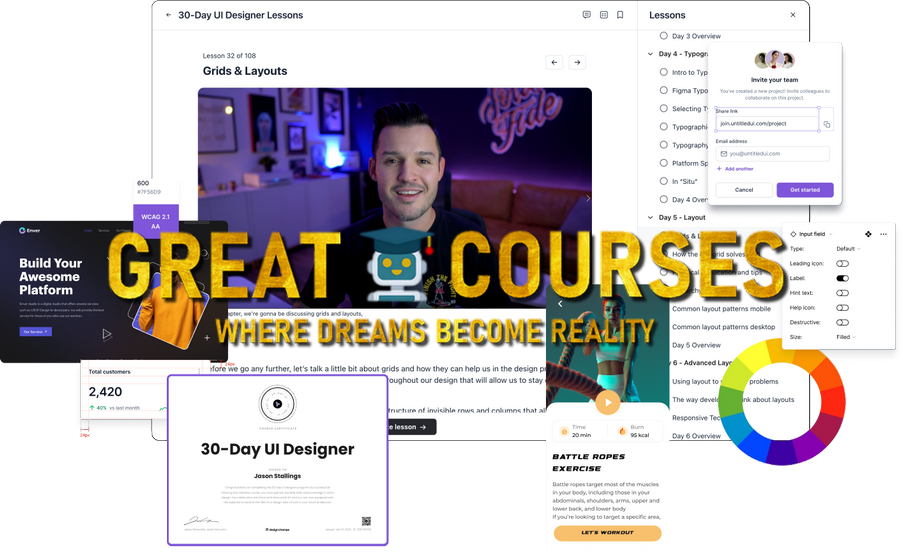
Task: Click the Grids & Layouts lesson title
Action: [x=245, y=71]
